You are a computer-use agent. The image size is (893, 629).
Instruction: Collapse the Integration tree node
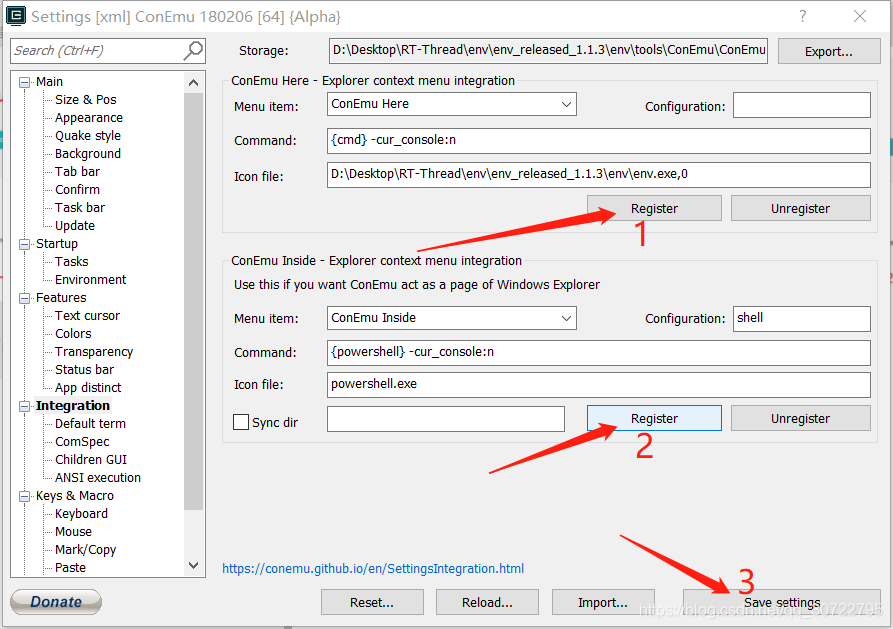(24, 406)
